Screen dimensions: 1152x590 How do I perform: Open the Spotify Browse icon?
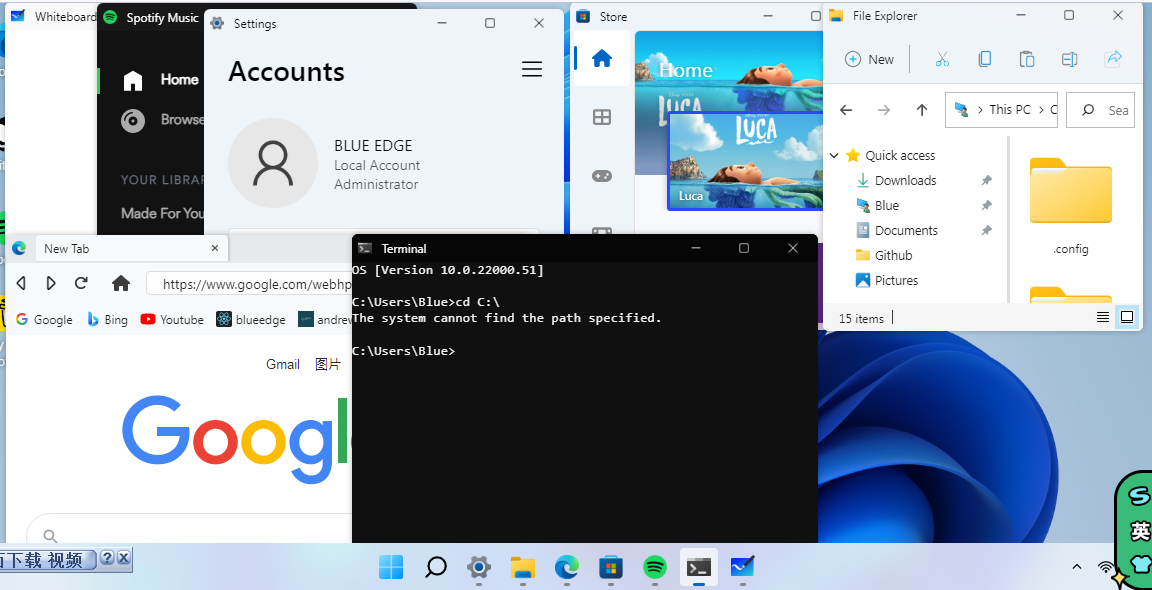(x=133, y=120)
